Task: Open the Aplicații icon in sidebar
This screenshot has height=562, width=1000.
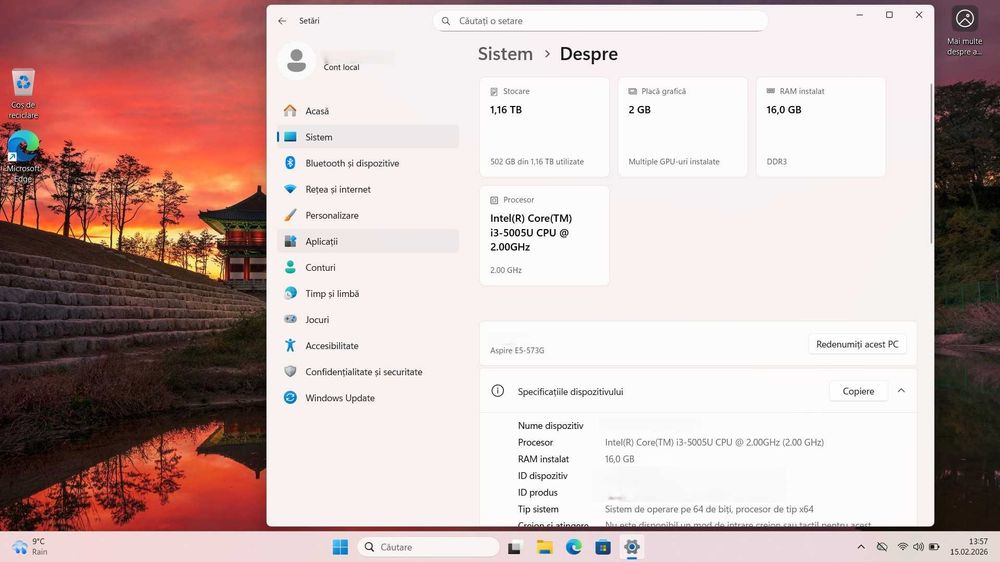Action: click(x=290, y=241)
